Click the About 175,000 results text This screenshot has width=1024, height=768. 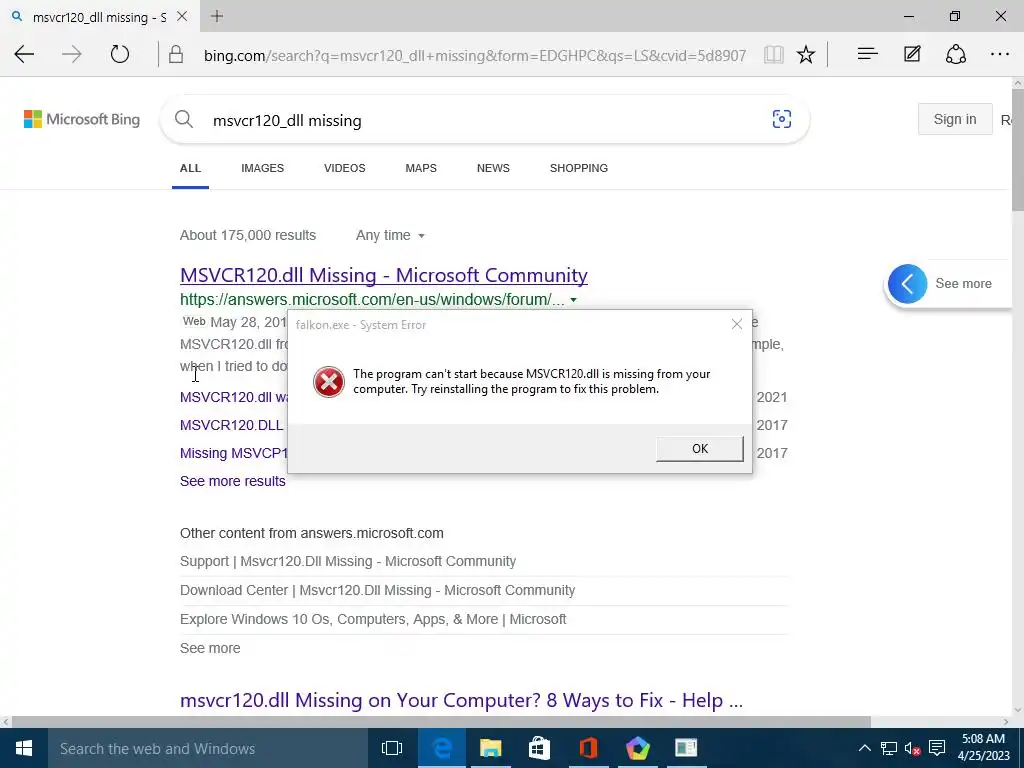coord(248,235)
